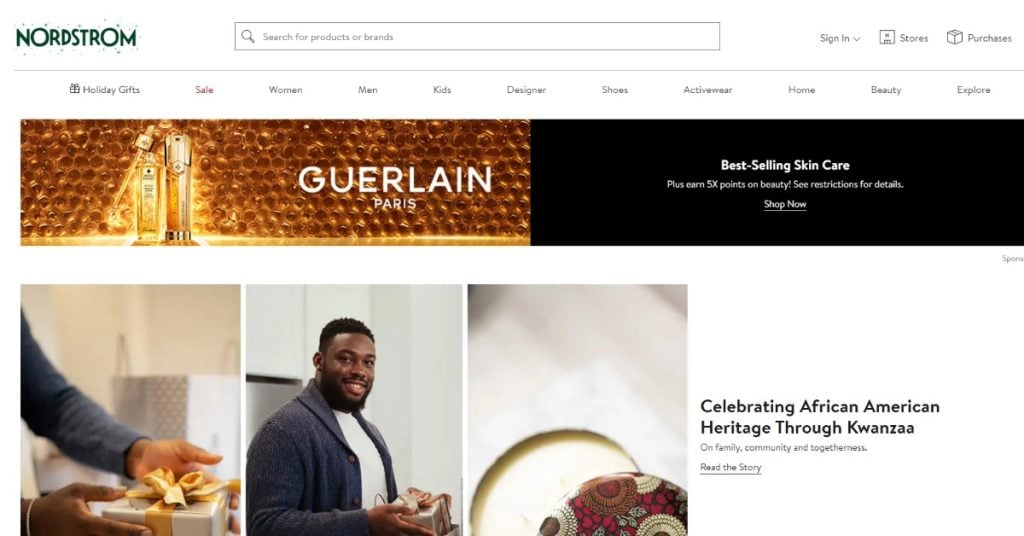Click the magnifying glass search icon
The width and height of the screenshot is (1024, 536).
[248, 37]
